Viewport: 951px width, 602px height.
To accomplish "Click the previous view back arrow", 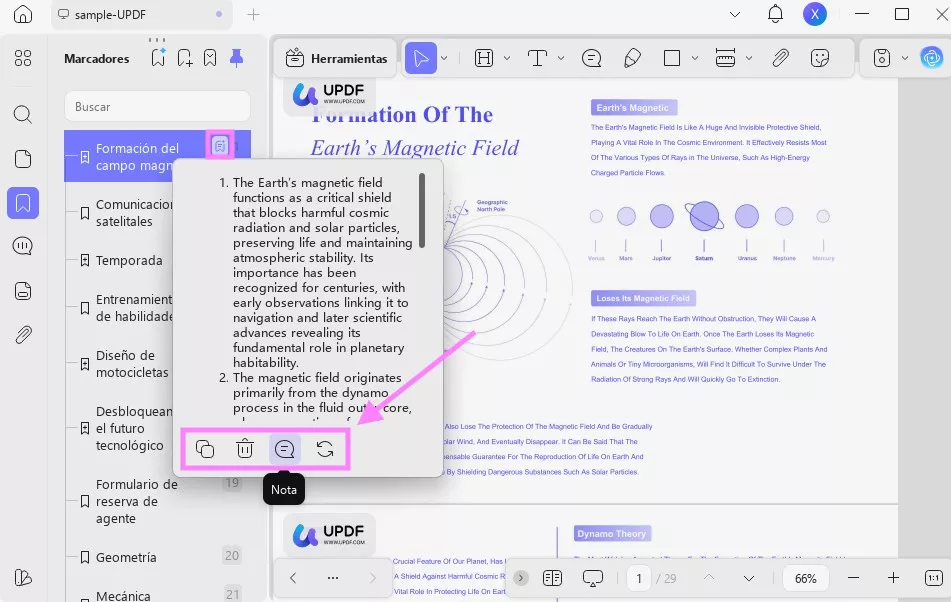I will 293,578.
